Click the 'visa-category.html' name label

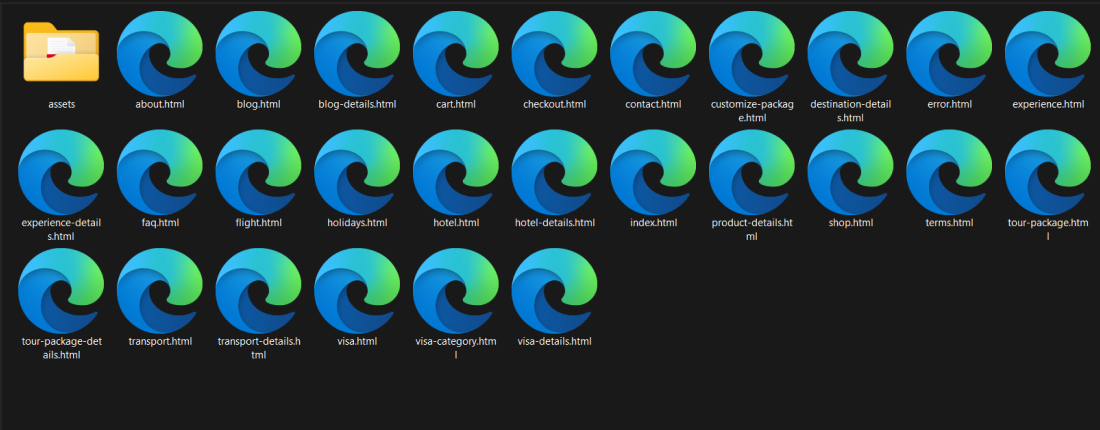point(456,348)
